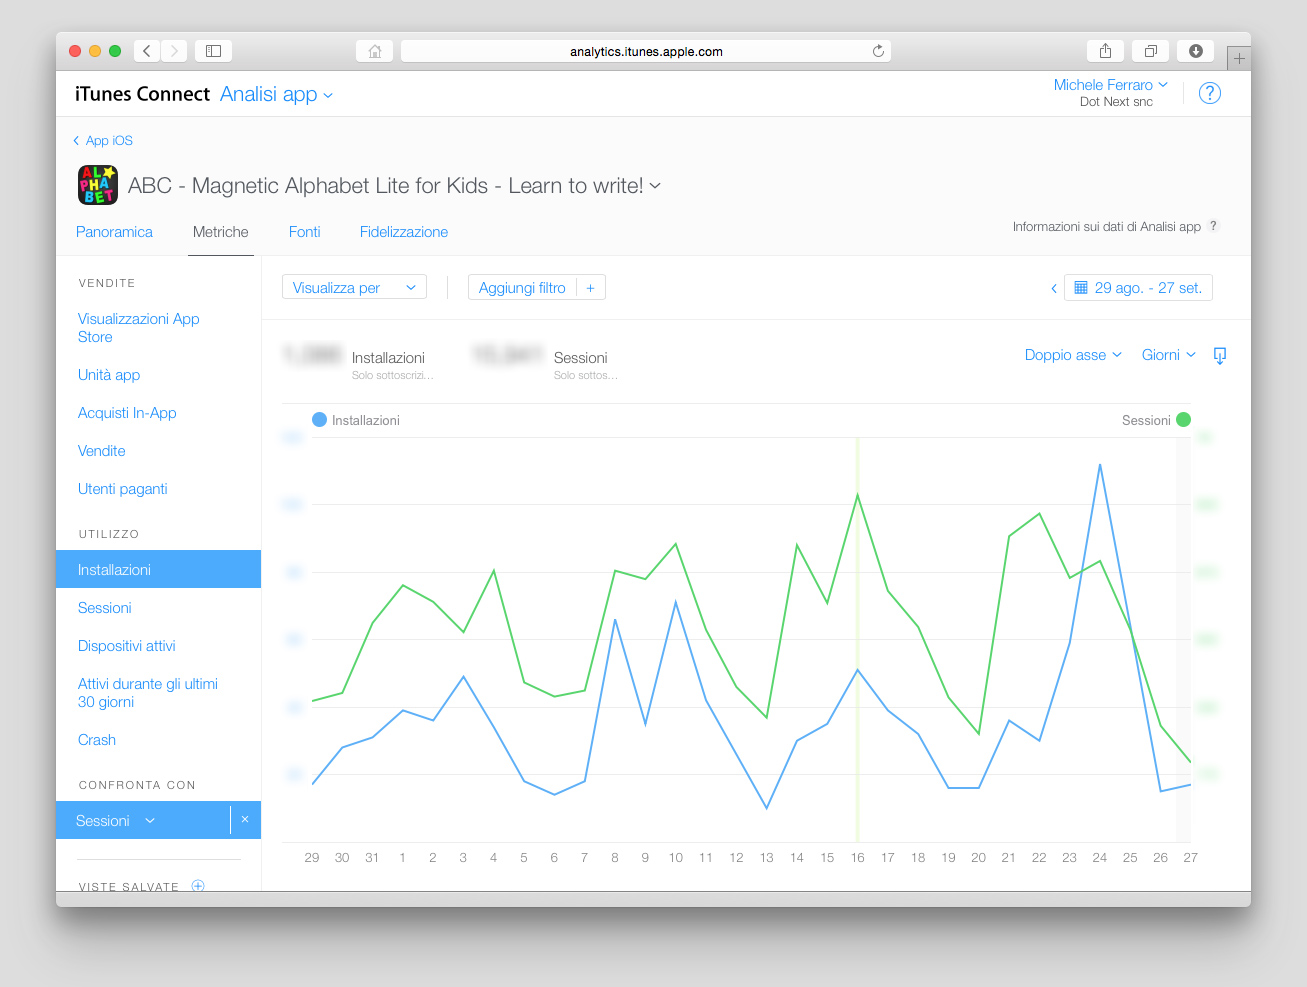Reload the page with the refresh icon

coord(878,51)
